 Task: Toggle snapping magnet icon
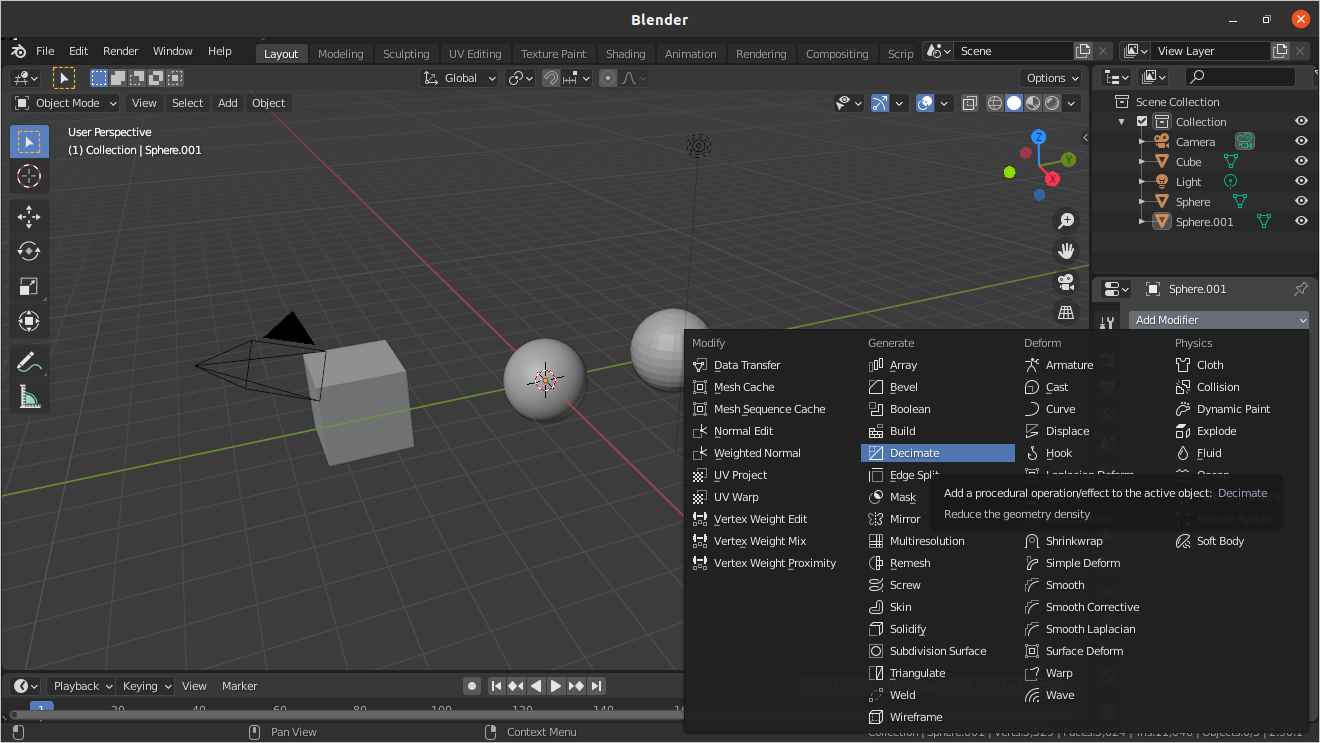coord(551,78)
